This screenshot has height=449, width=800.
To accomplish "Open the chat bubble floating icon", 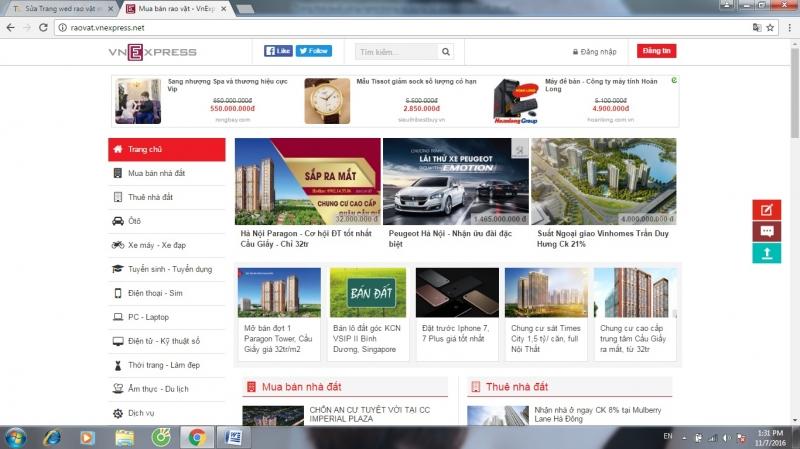I will click(x=766, y=232).
